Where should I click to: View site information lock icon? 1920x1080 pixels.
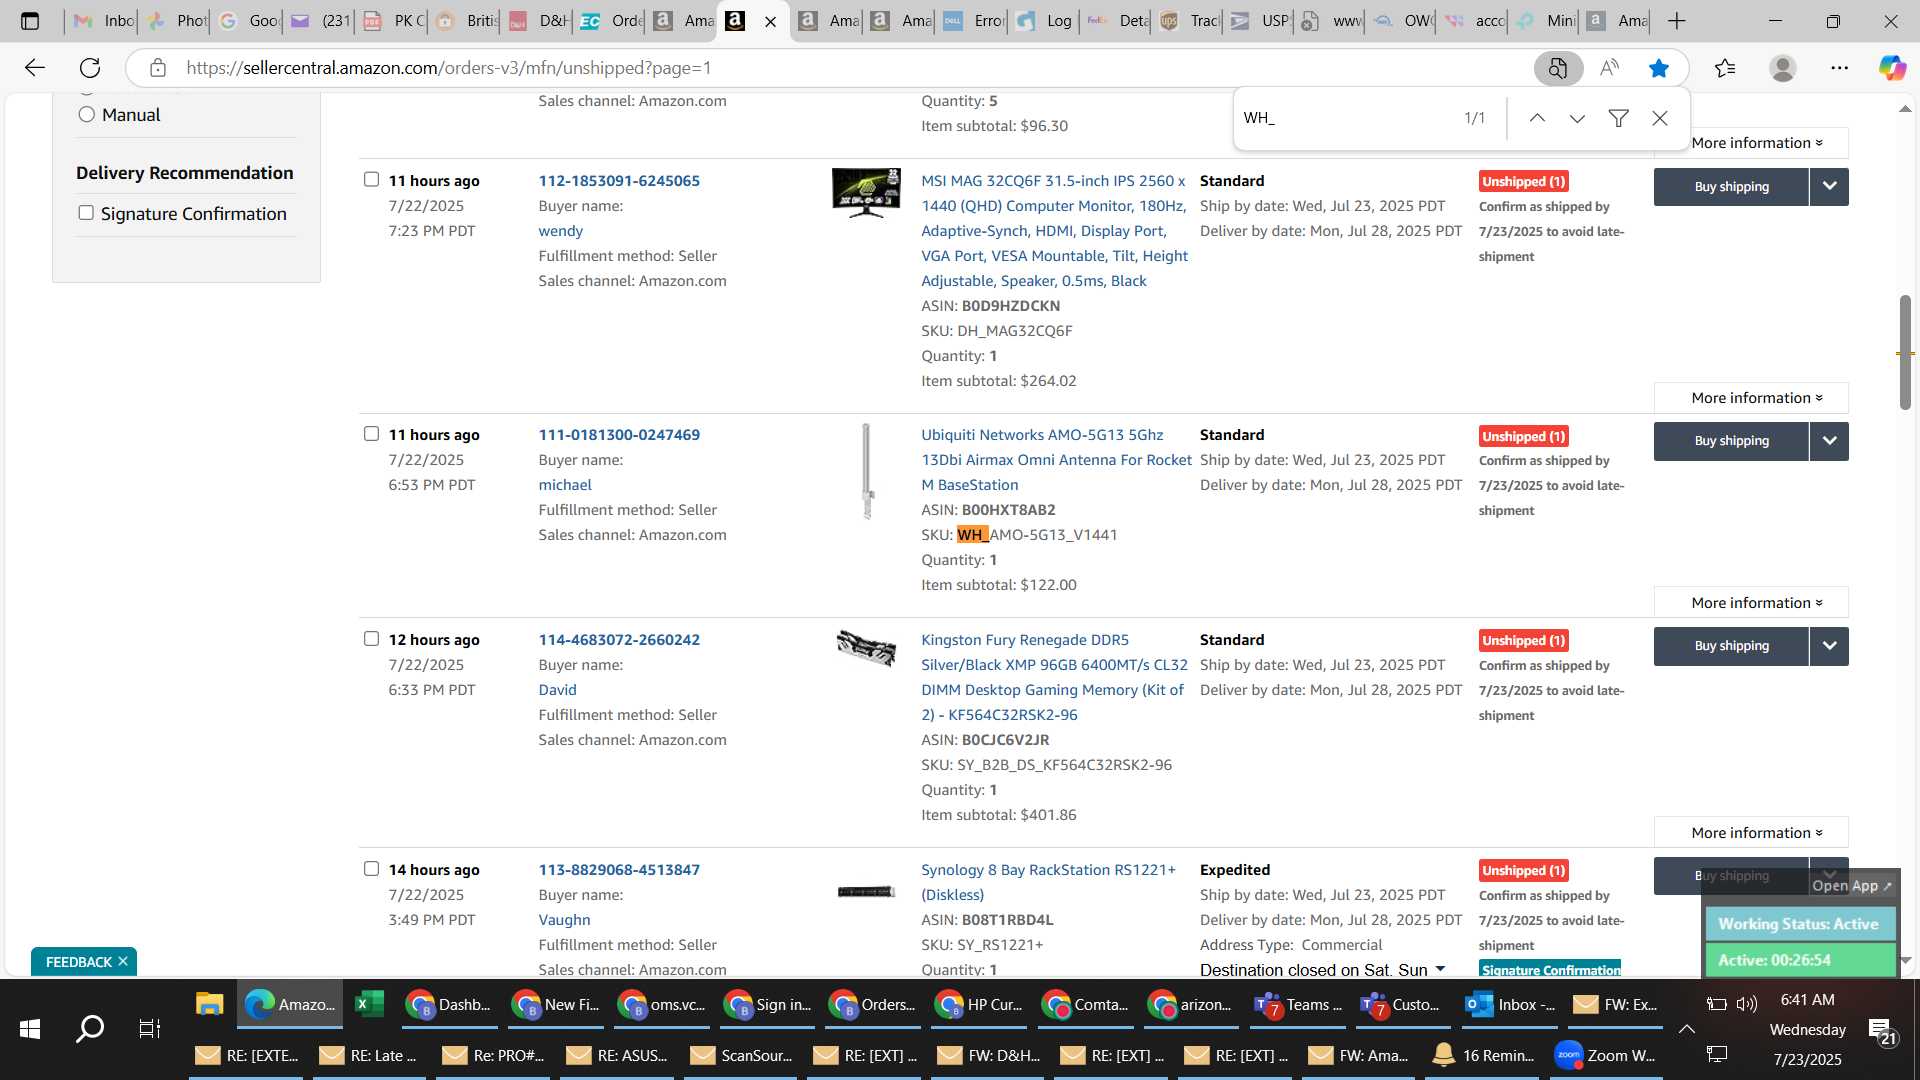coord(157,68)
